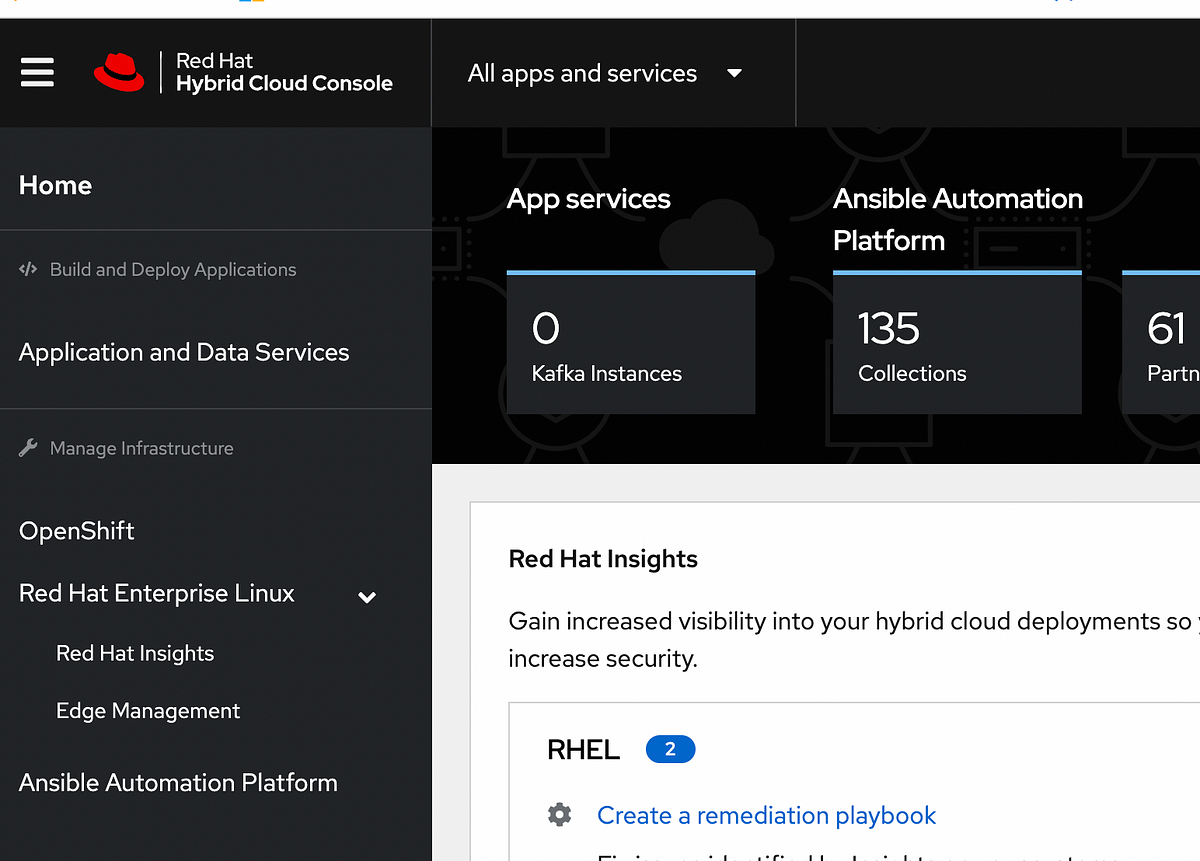Open the 61 Partners card
This screenshot has height=861, width=1200.
tap(1161, 343)
